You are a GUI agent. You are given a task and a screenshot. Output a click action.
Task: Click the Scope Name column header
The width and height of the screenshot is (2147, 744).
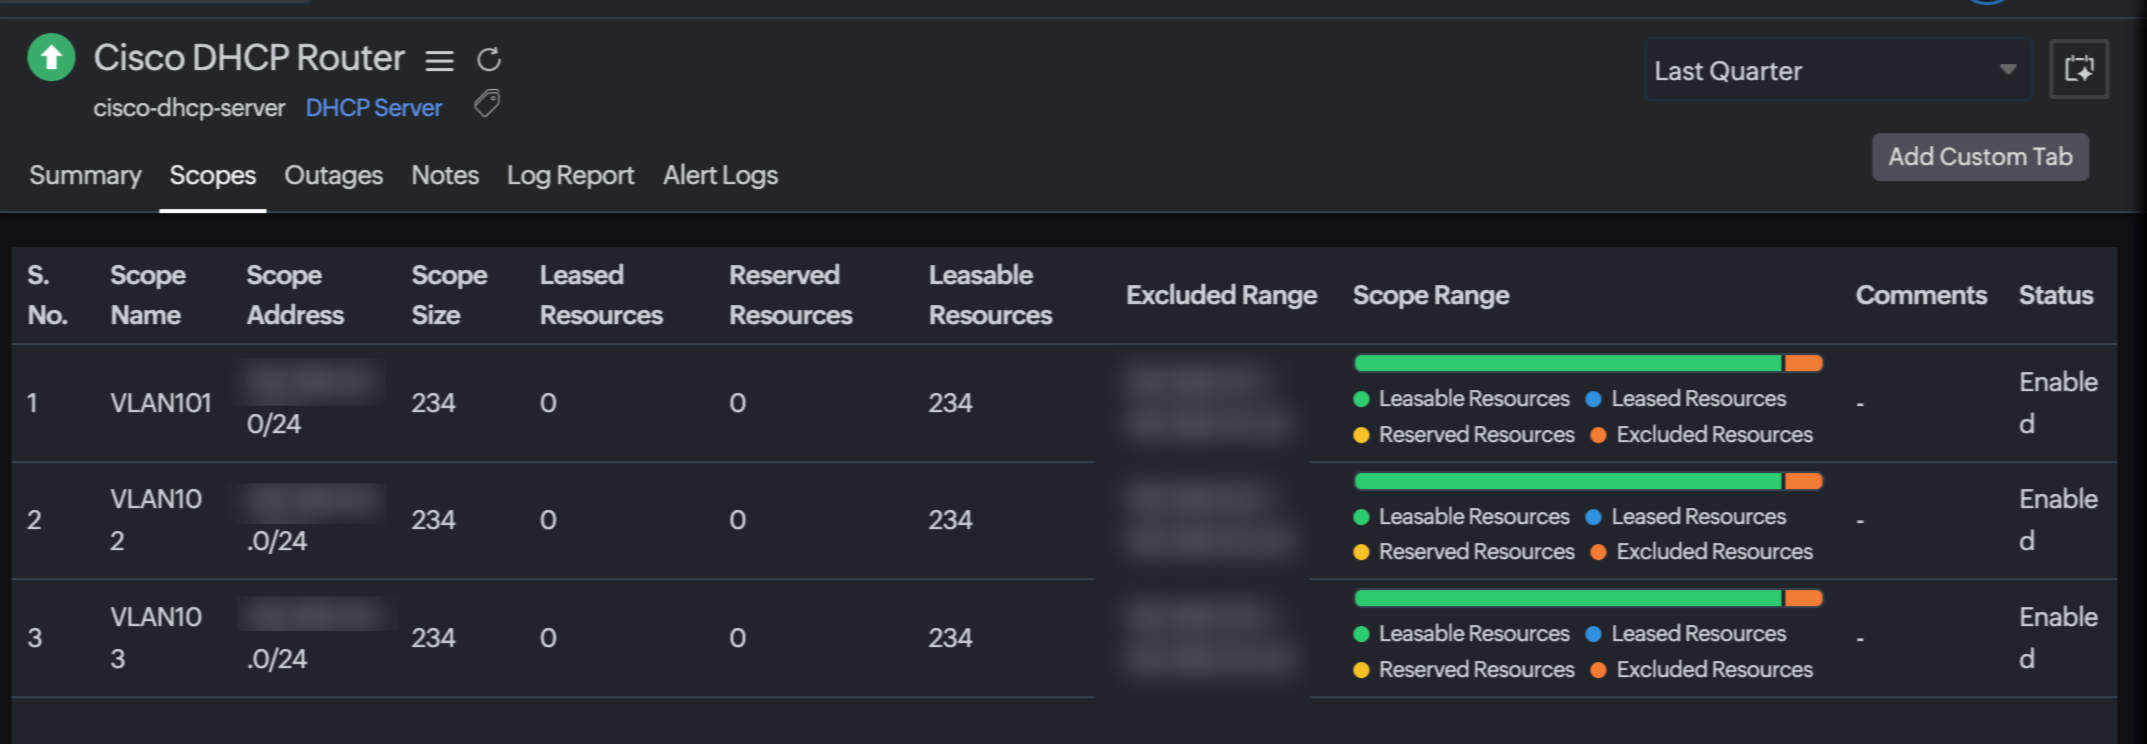148,295
